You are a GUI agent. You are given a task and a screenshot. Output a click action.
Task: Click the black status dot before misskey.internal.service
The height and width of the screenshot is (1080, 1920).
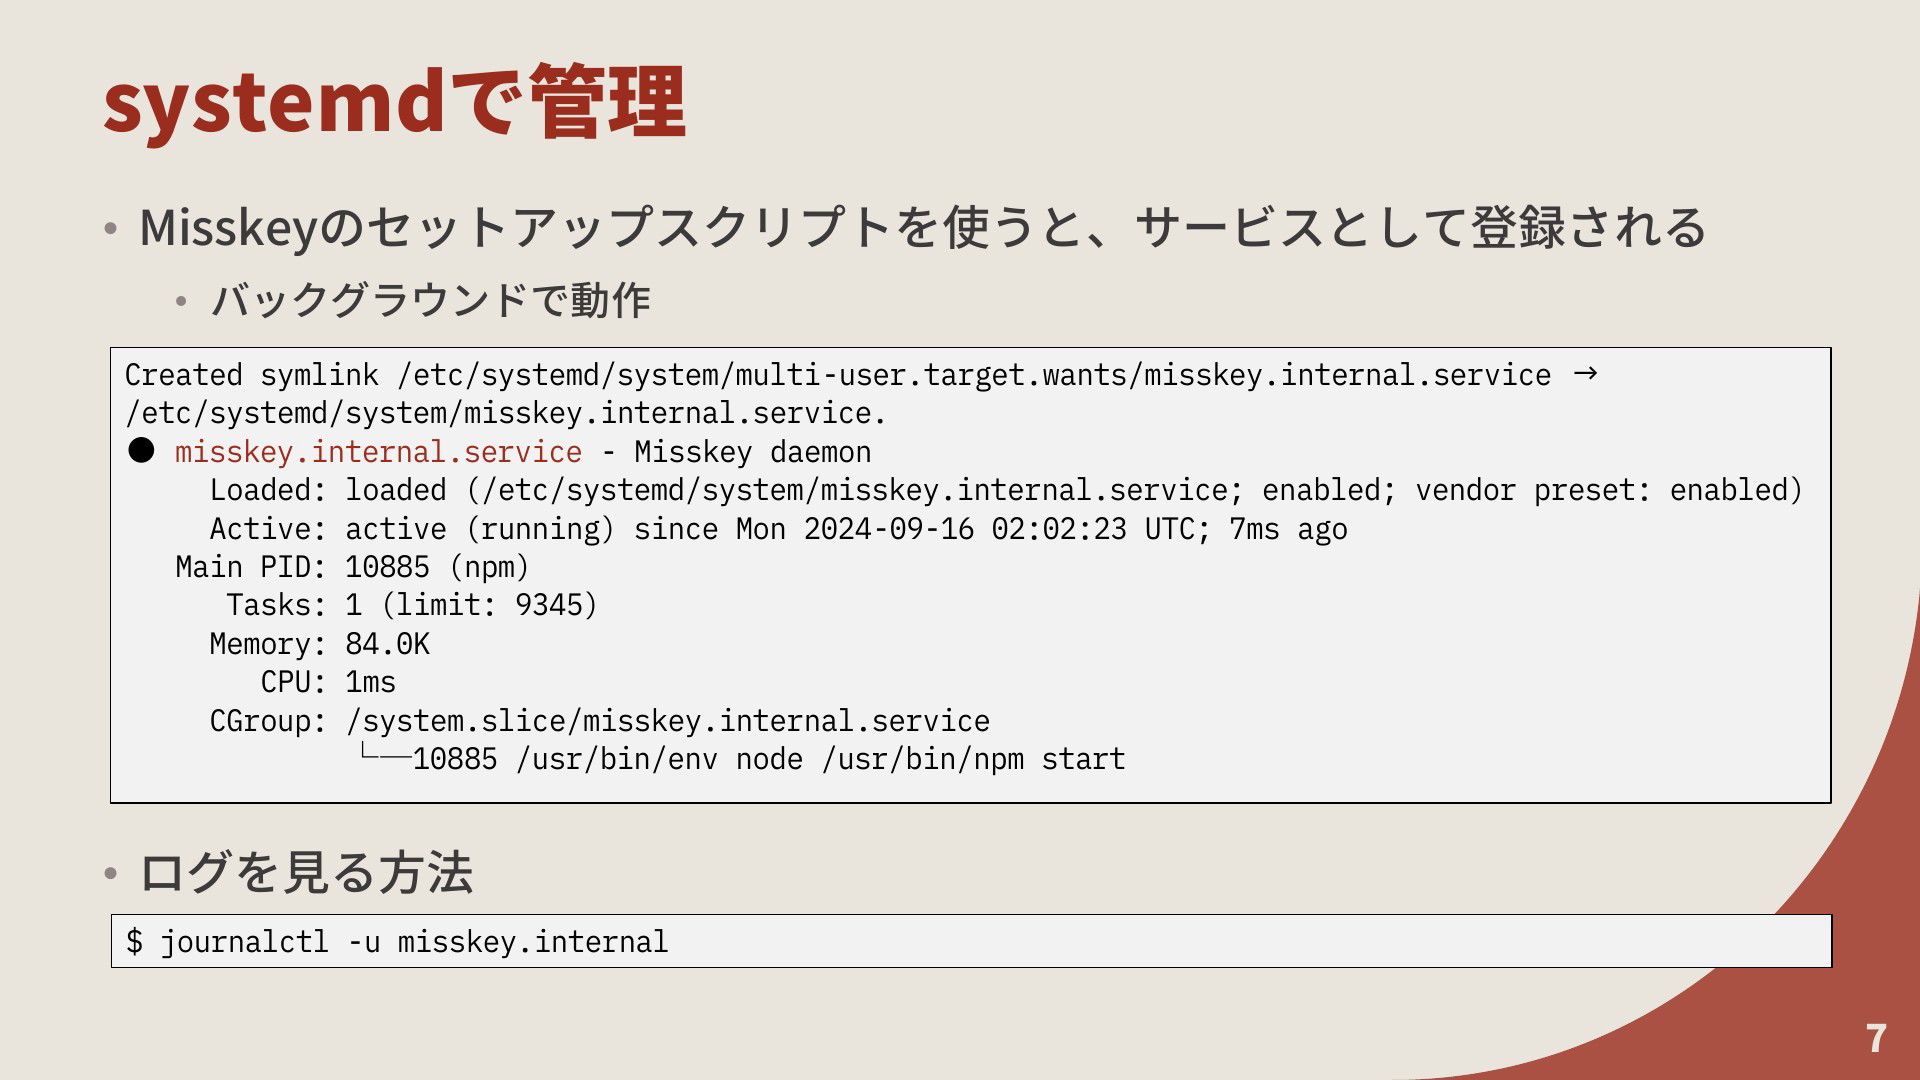coord(141,451)
